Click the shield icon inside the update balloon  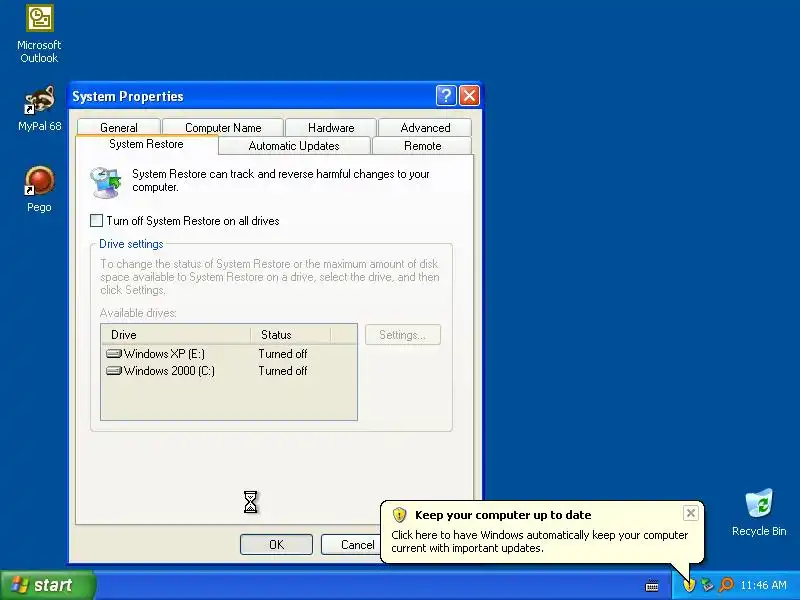(399, 515)
